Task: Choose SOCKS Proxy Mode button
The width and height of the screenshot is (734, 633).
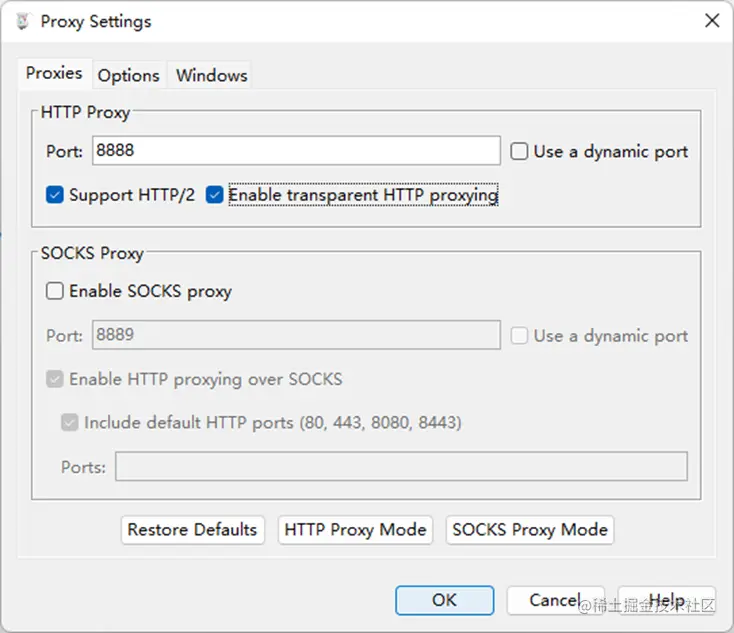Action: pyautogui.click(x=530, y=530)
